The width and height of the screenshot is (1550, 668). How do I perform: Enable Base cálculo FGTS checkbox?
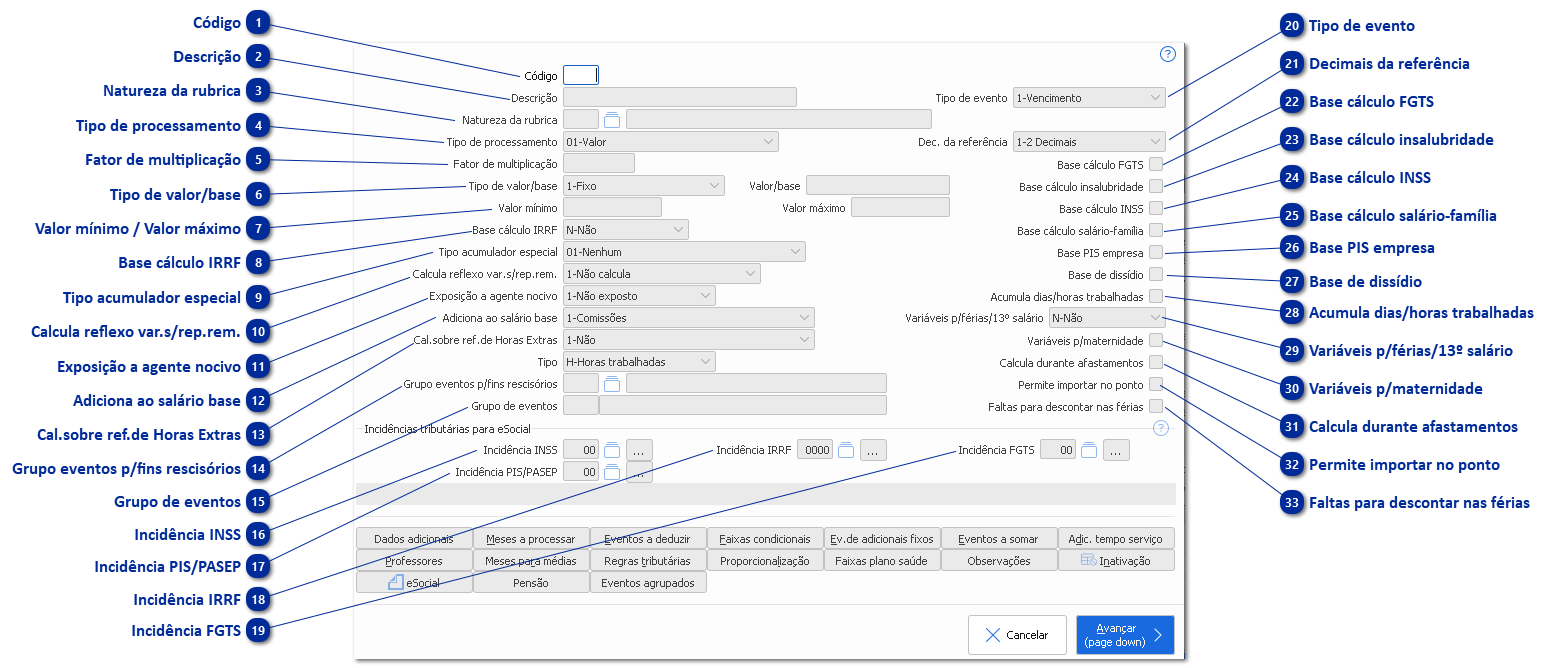pos(1156,164)
